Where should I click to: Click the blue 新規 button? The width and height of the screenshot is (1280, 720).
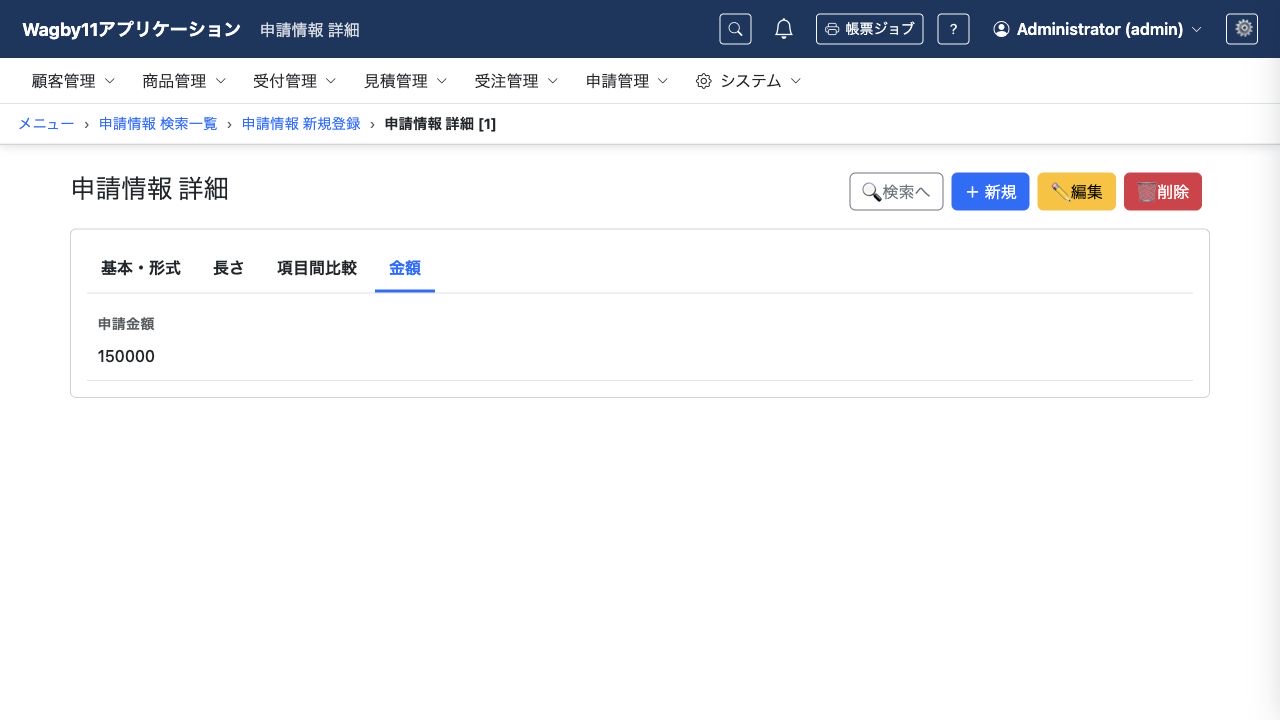990,192
